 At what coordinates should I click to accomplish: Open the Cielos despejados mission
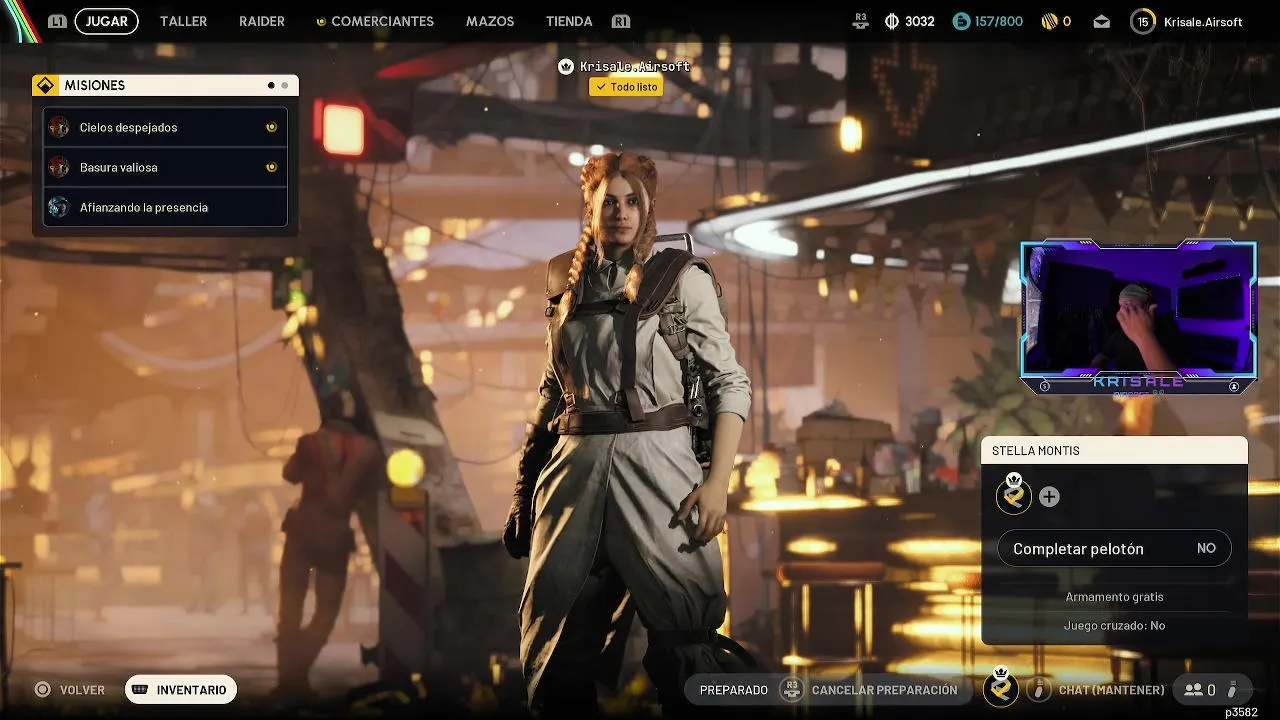click(165, 127)
